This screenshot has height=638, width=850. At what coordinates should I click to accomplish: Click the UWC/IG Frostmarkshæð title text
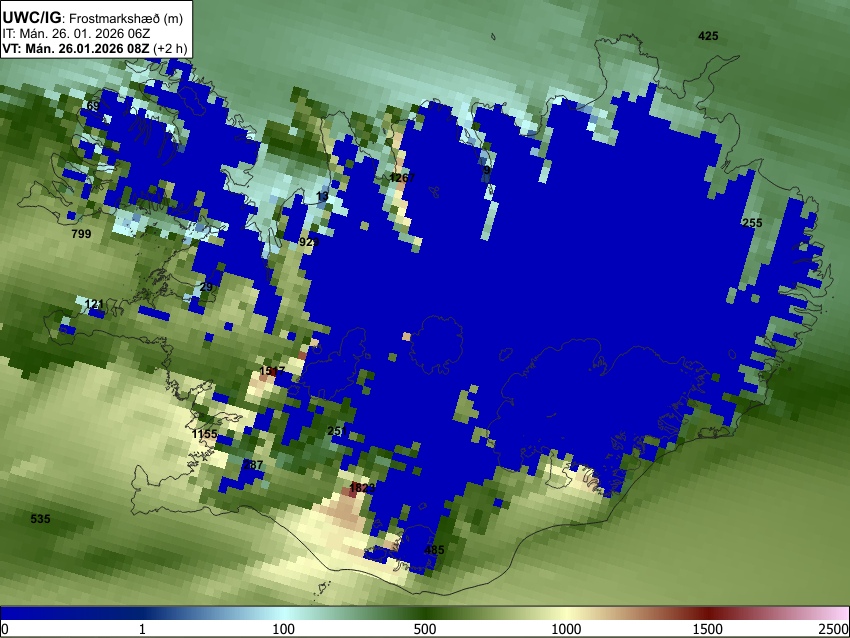(x=93, y=18)
